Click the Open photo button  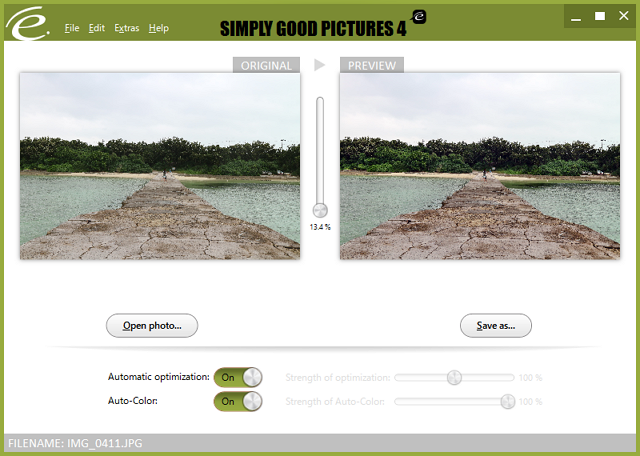(152, 325)
